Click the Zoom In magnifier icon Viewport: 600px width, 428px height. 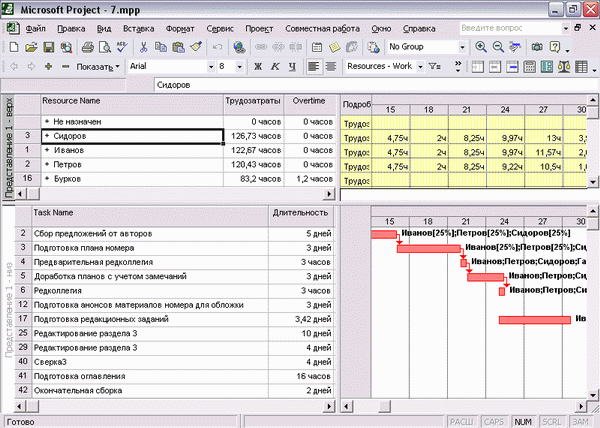(x=481, y=47)
